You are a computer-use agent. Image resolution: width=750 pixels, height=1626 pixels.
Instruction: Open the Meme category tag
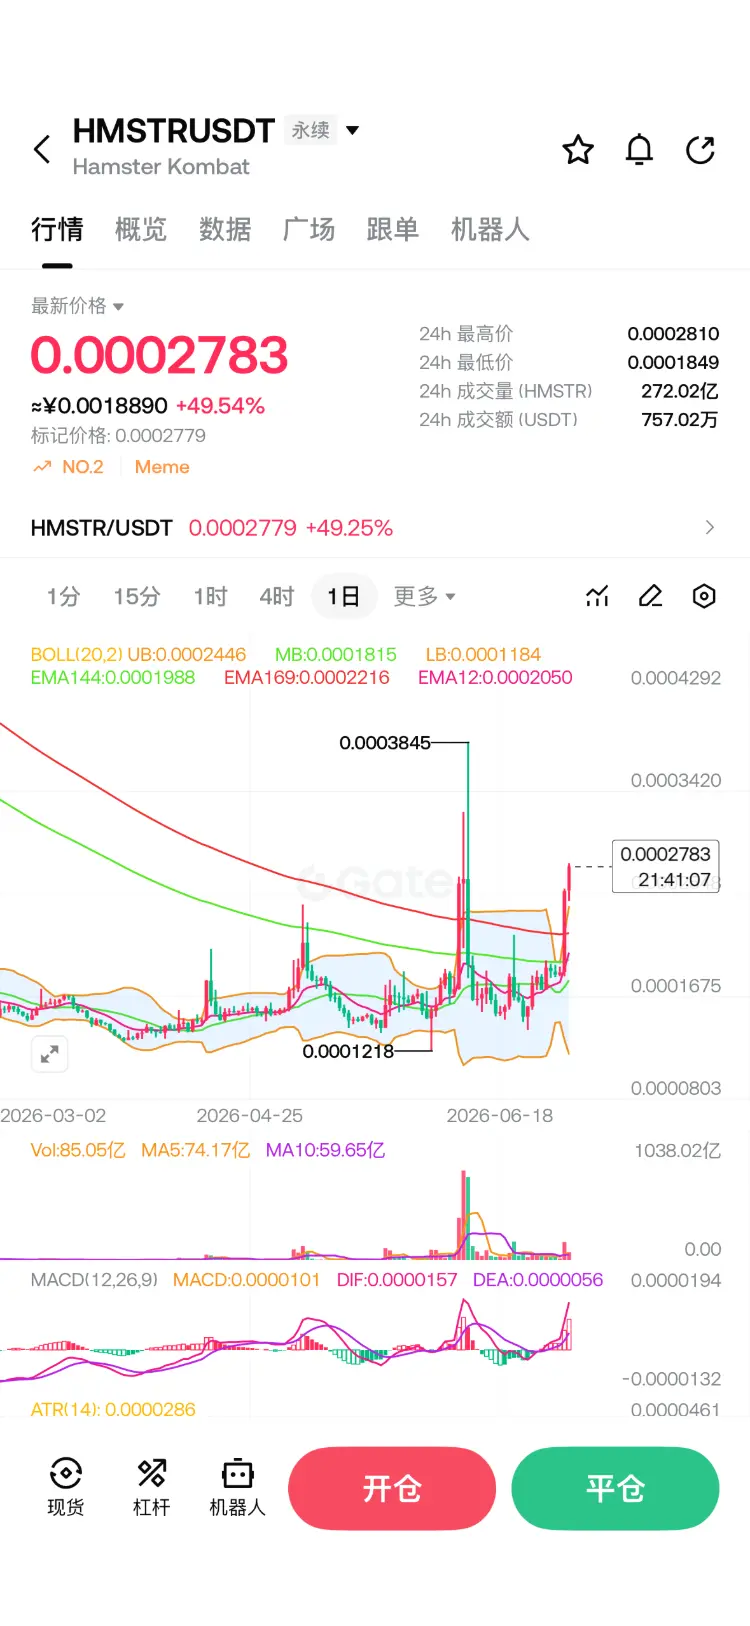click(162, 467)
